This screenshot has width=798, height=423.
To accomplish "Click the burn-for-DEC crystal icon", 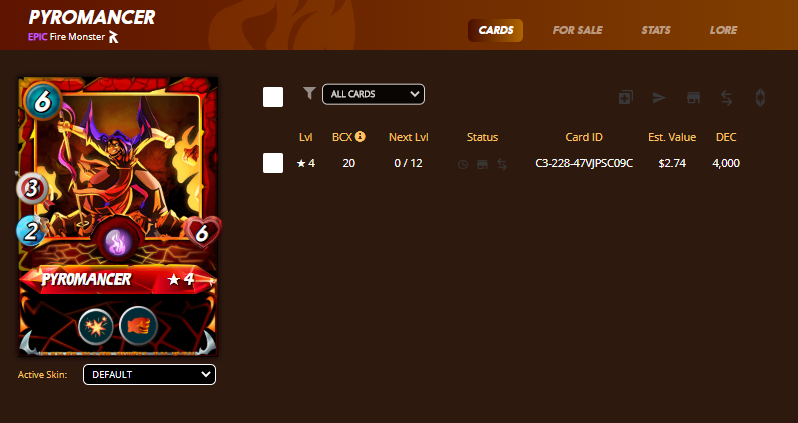I will click(x=760, y=97).
